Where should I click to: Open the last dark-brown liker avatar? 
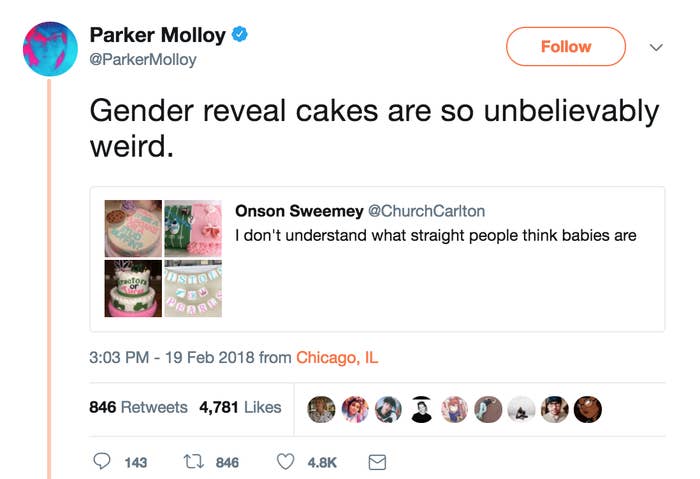pos(588,409)
